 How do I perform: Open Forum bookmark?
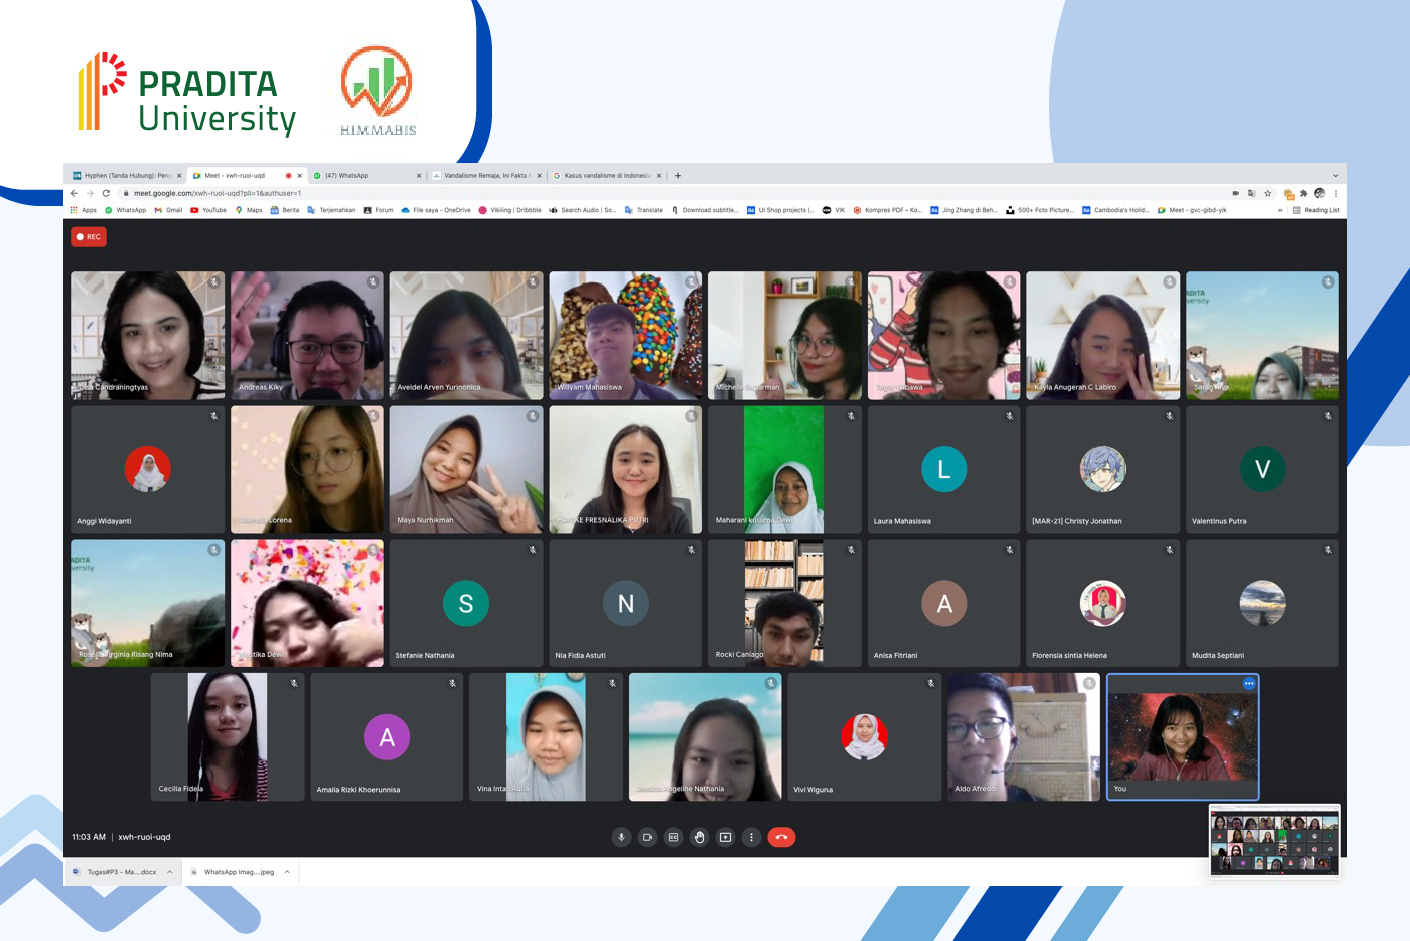(x=378, y=210)
